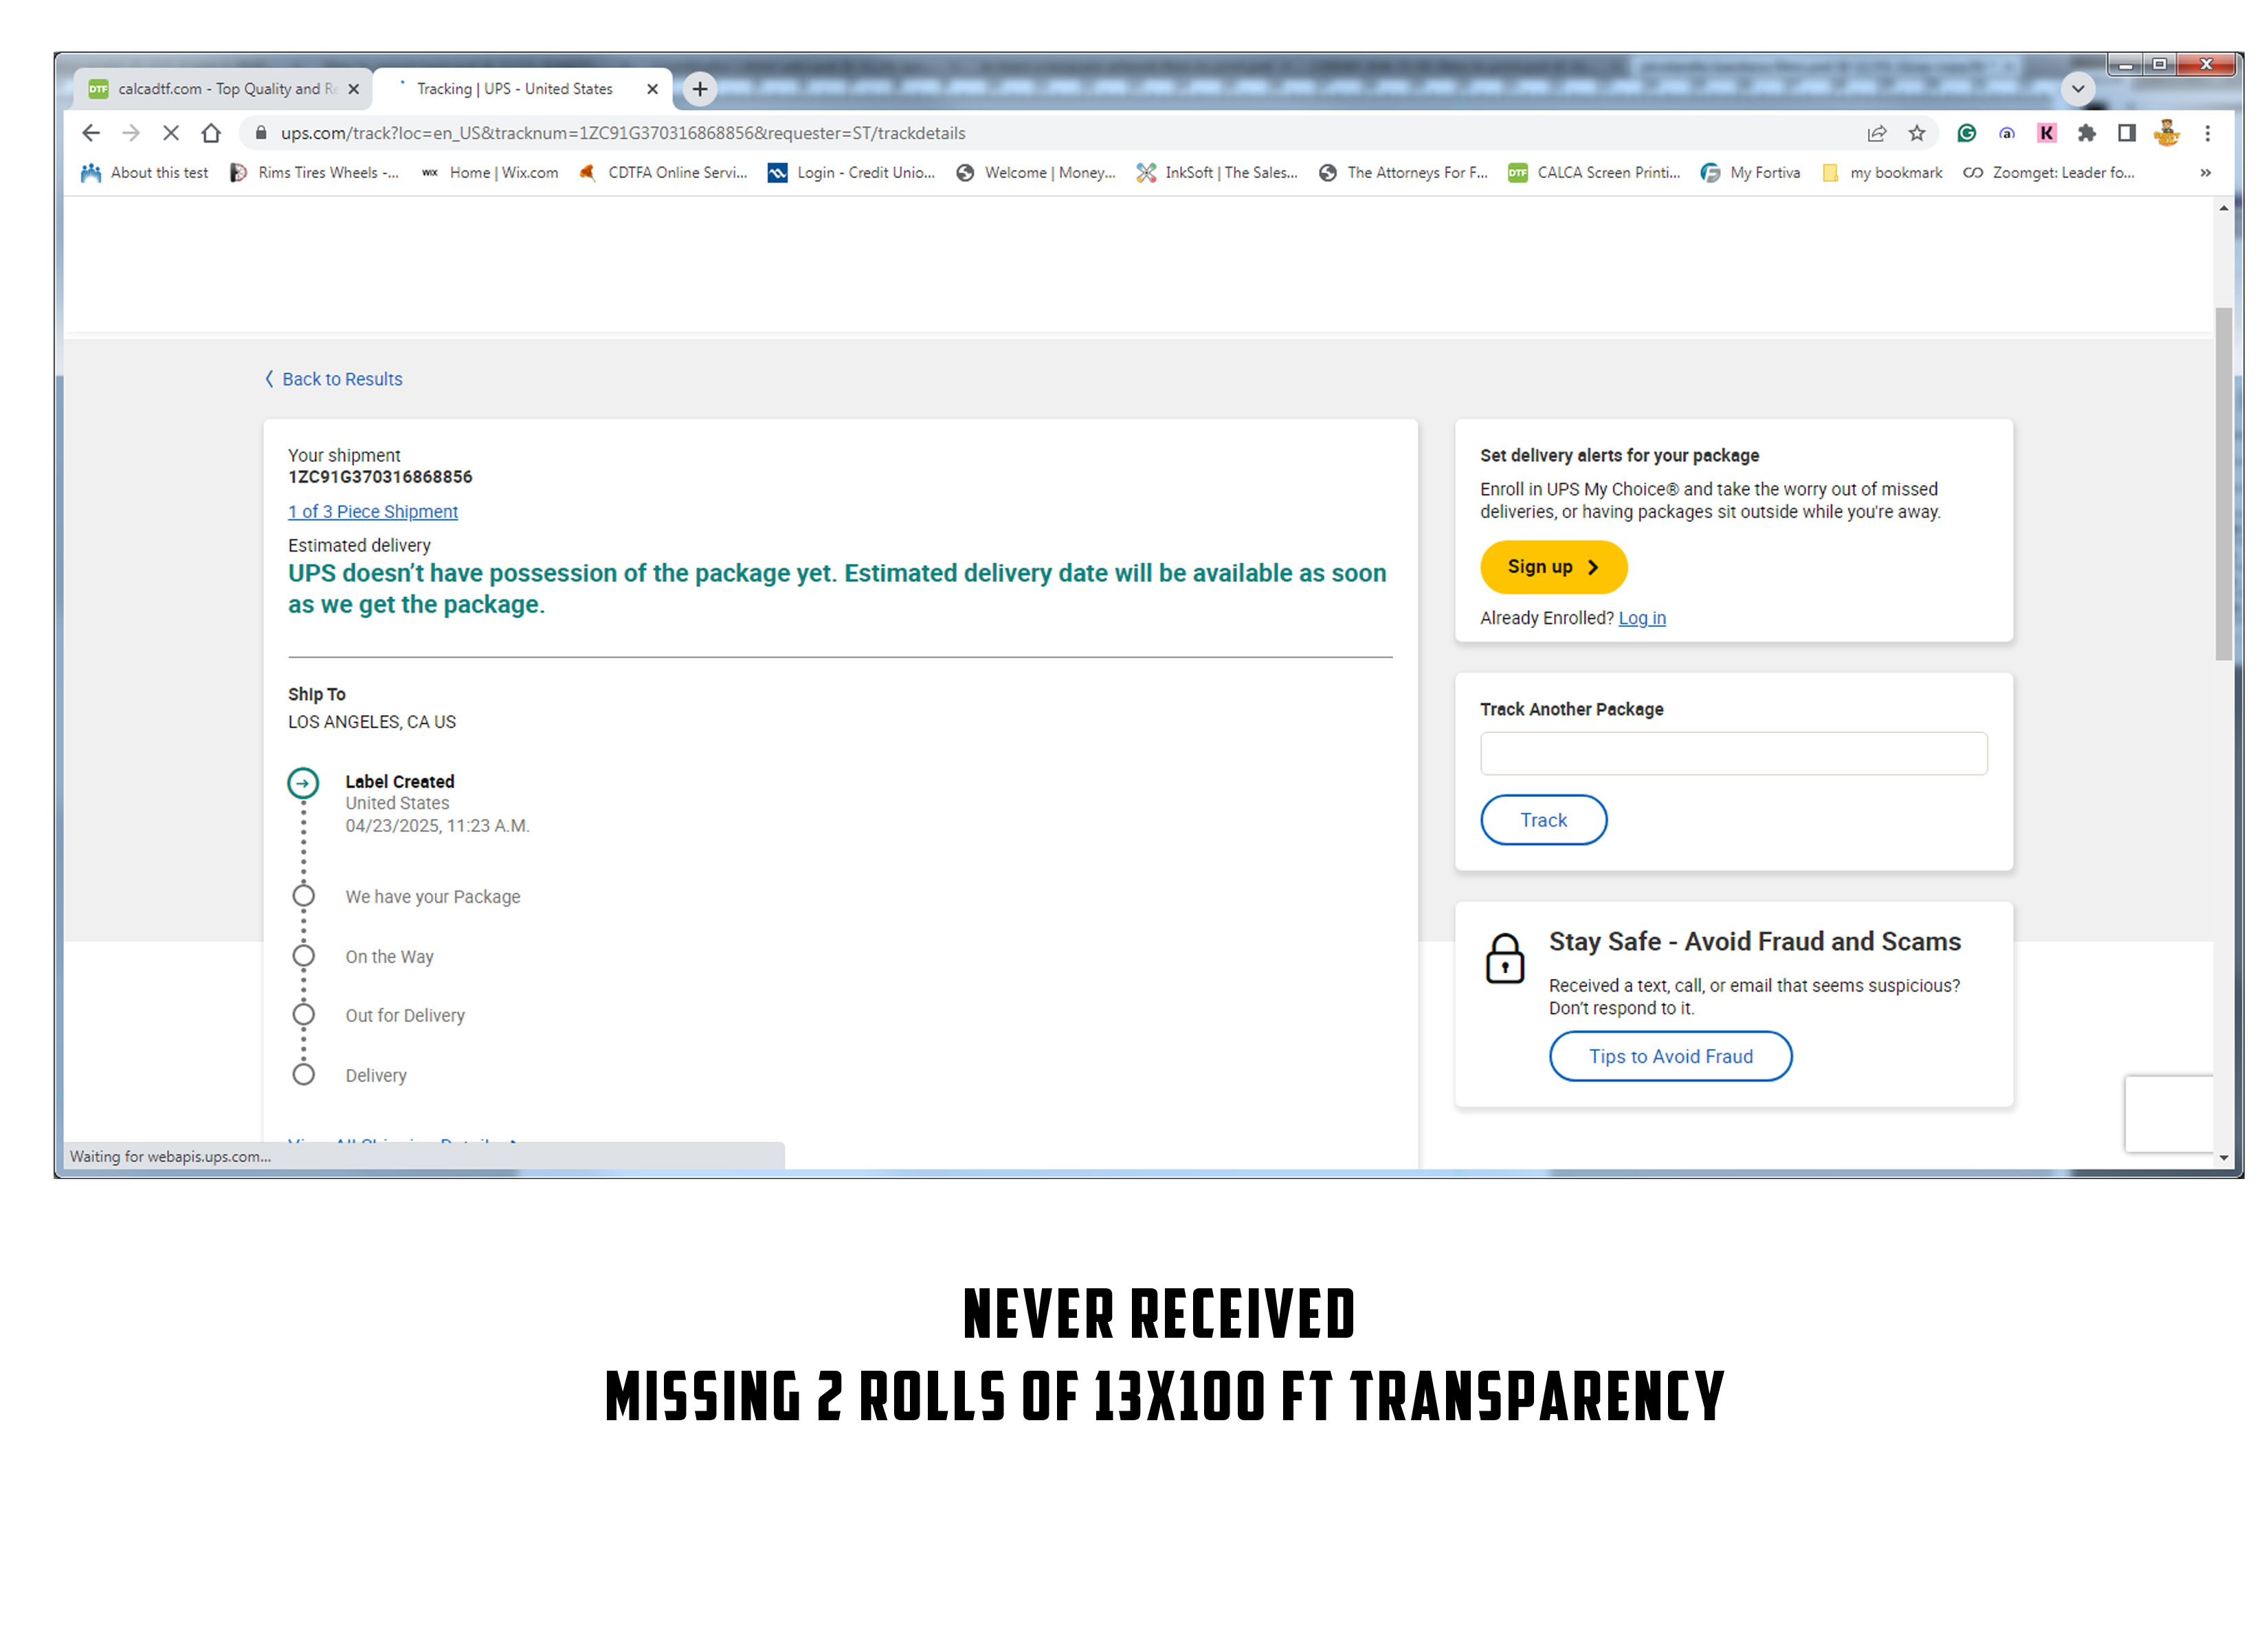This screenshot has height=1649, width=2268.
Task: Open Rims Tires Wheels bookmark
Action: (314, 173)
